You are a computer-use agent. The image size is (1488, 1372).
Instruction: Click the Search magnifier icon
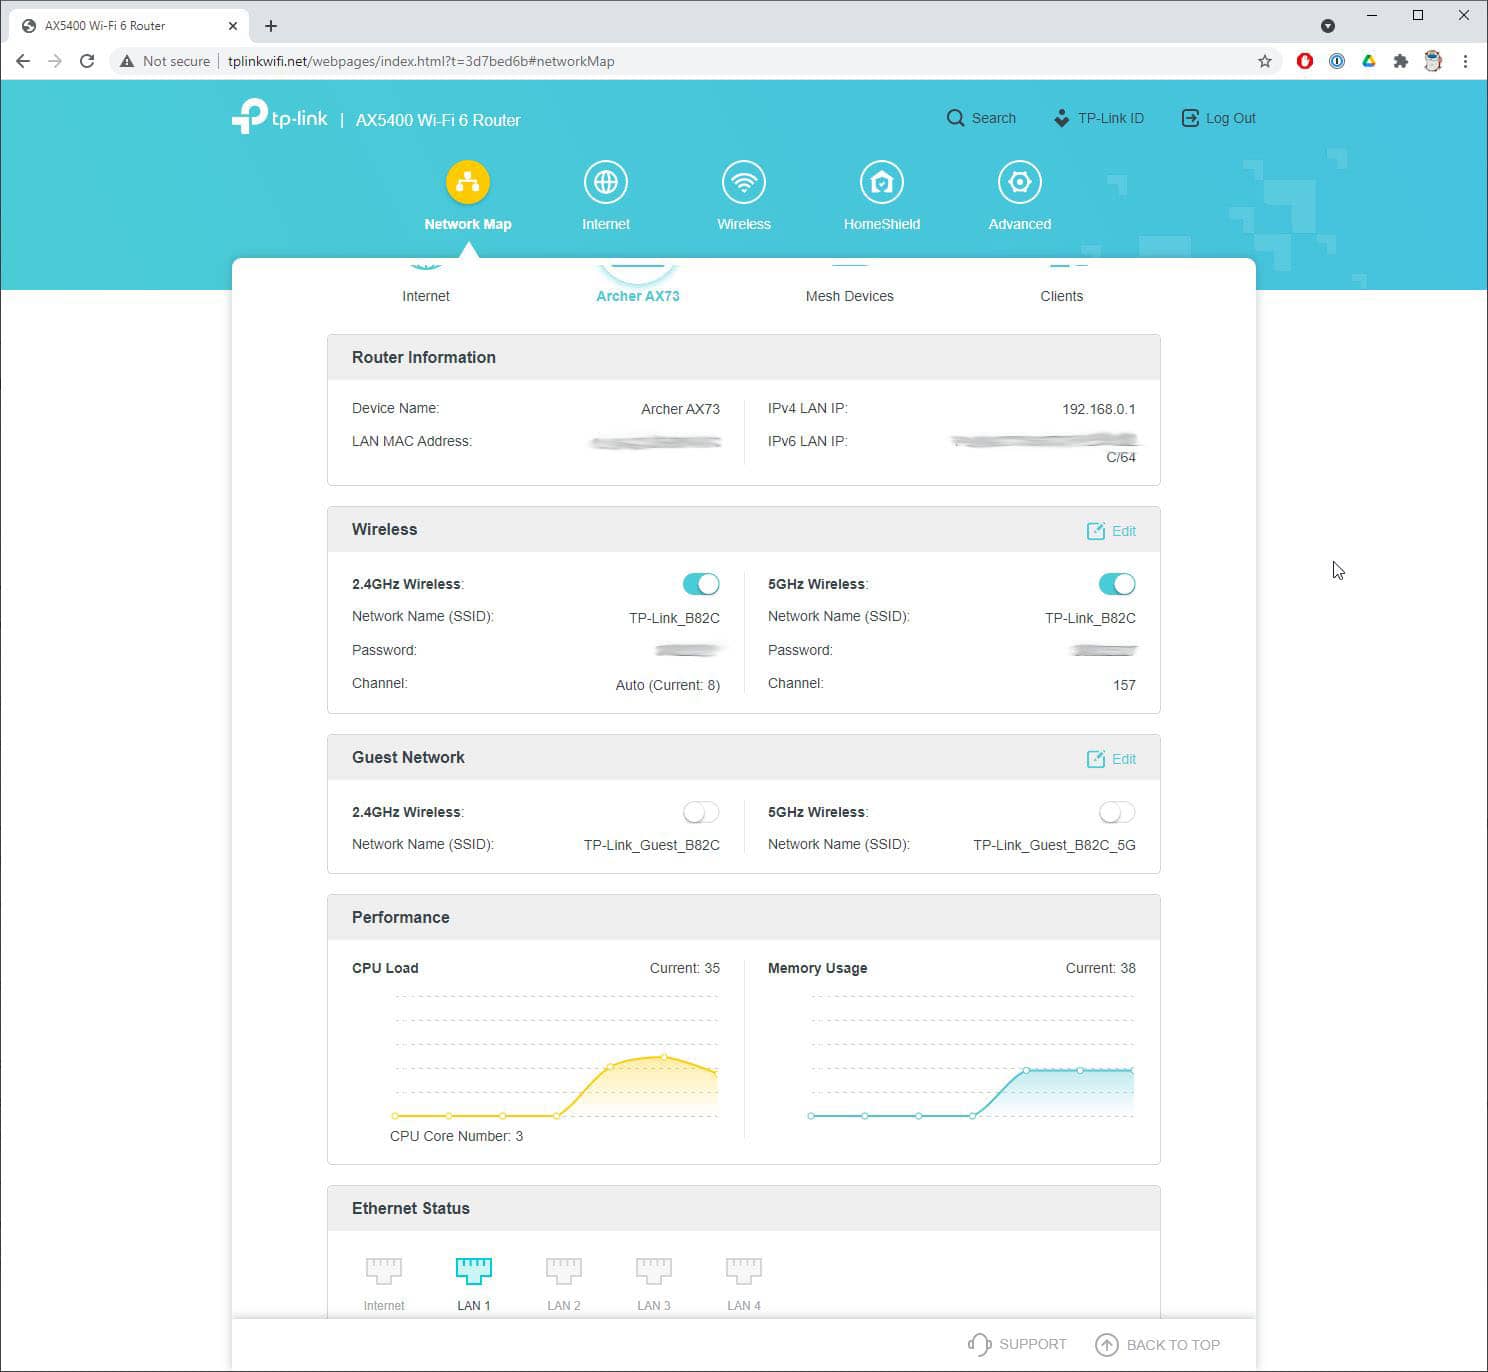click(x=955, y=118)
